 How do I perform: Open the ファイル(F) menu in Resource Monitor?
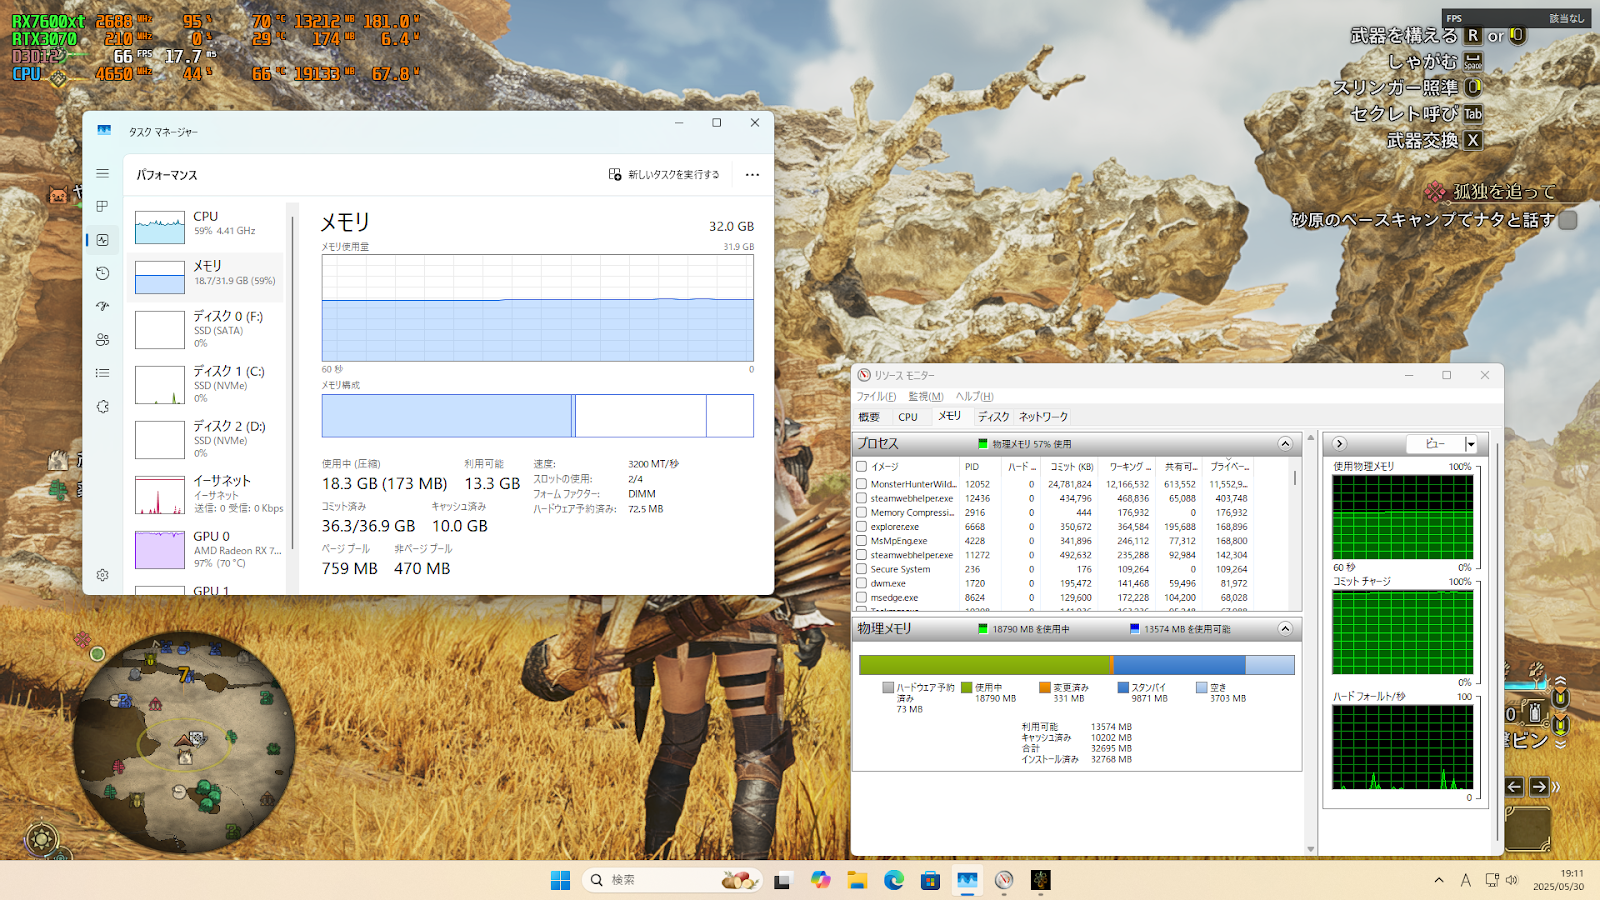click(x=876, y=396)
